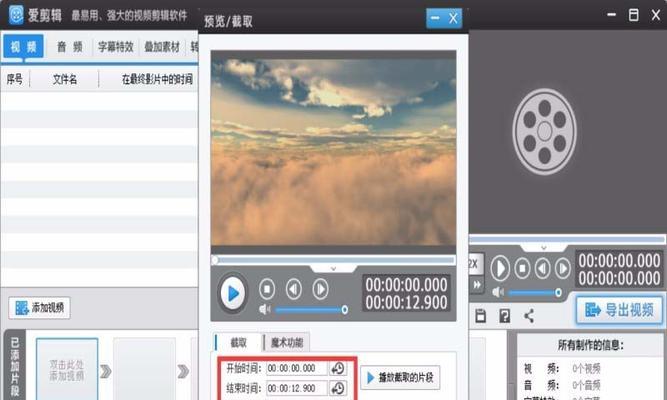Screen dimensions: 667x400
Task: Adjust the main window volume slider
Action: [x=535, y=292]
